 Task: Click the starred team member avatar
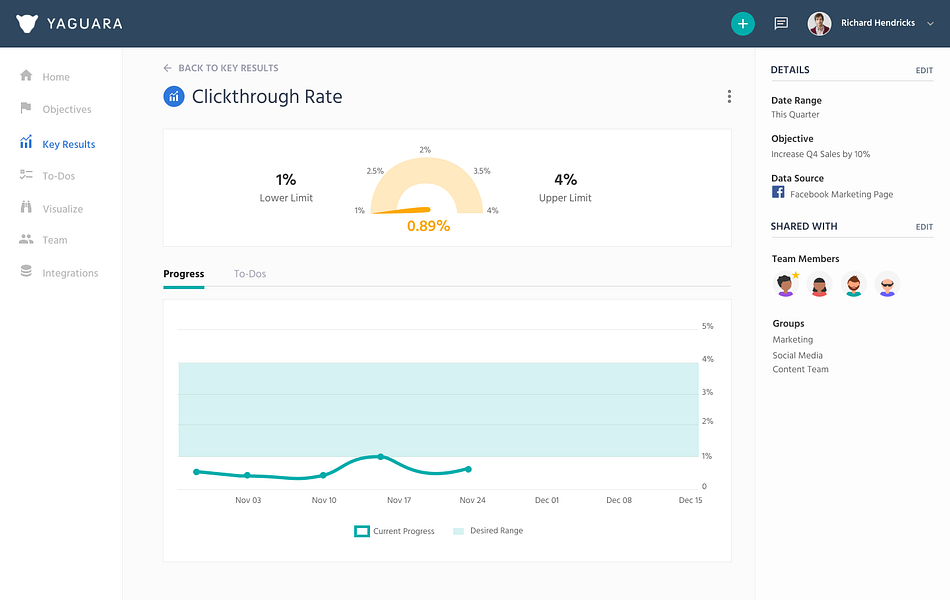(786, 284)
